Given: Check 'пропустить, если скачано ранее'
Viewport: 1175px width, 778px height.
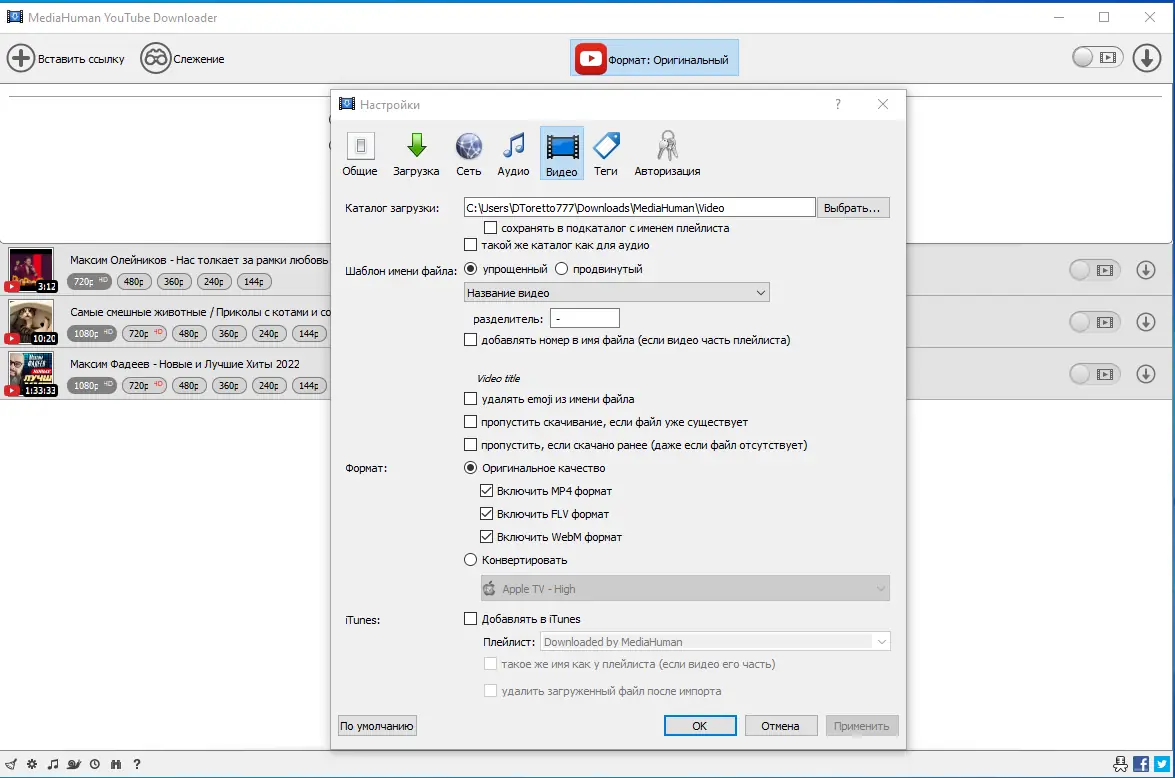Looking at the screenshot, I should tap(471, 444).
